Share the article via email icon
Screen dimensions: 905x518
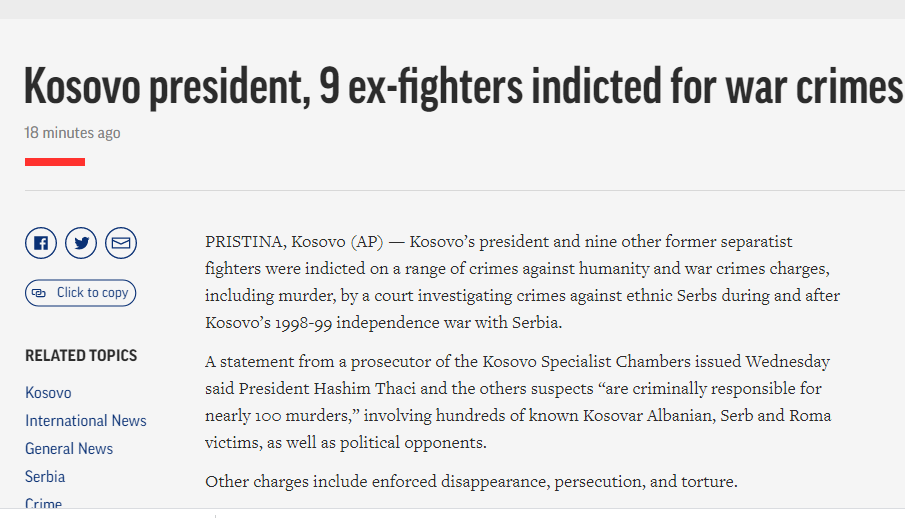[x=121, y=243]
